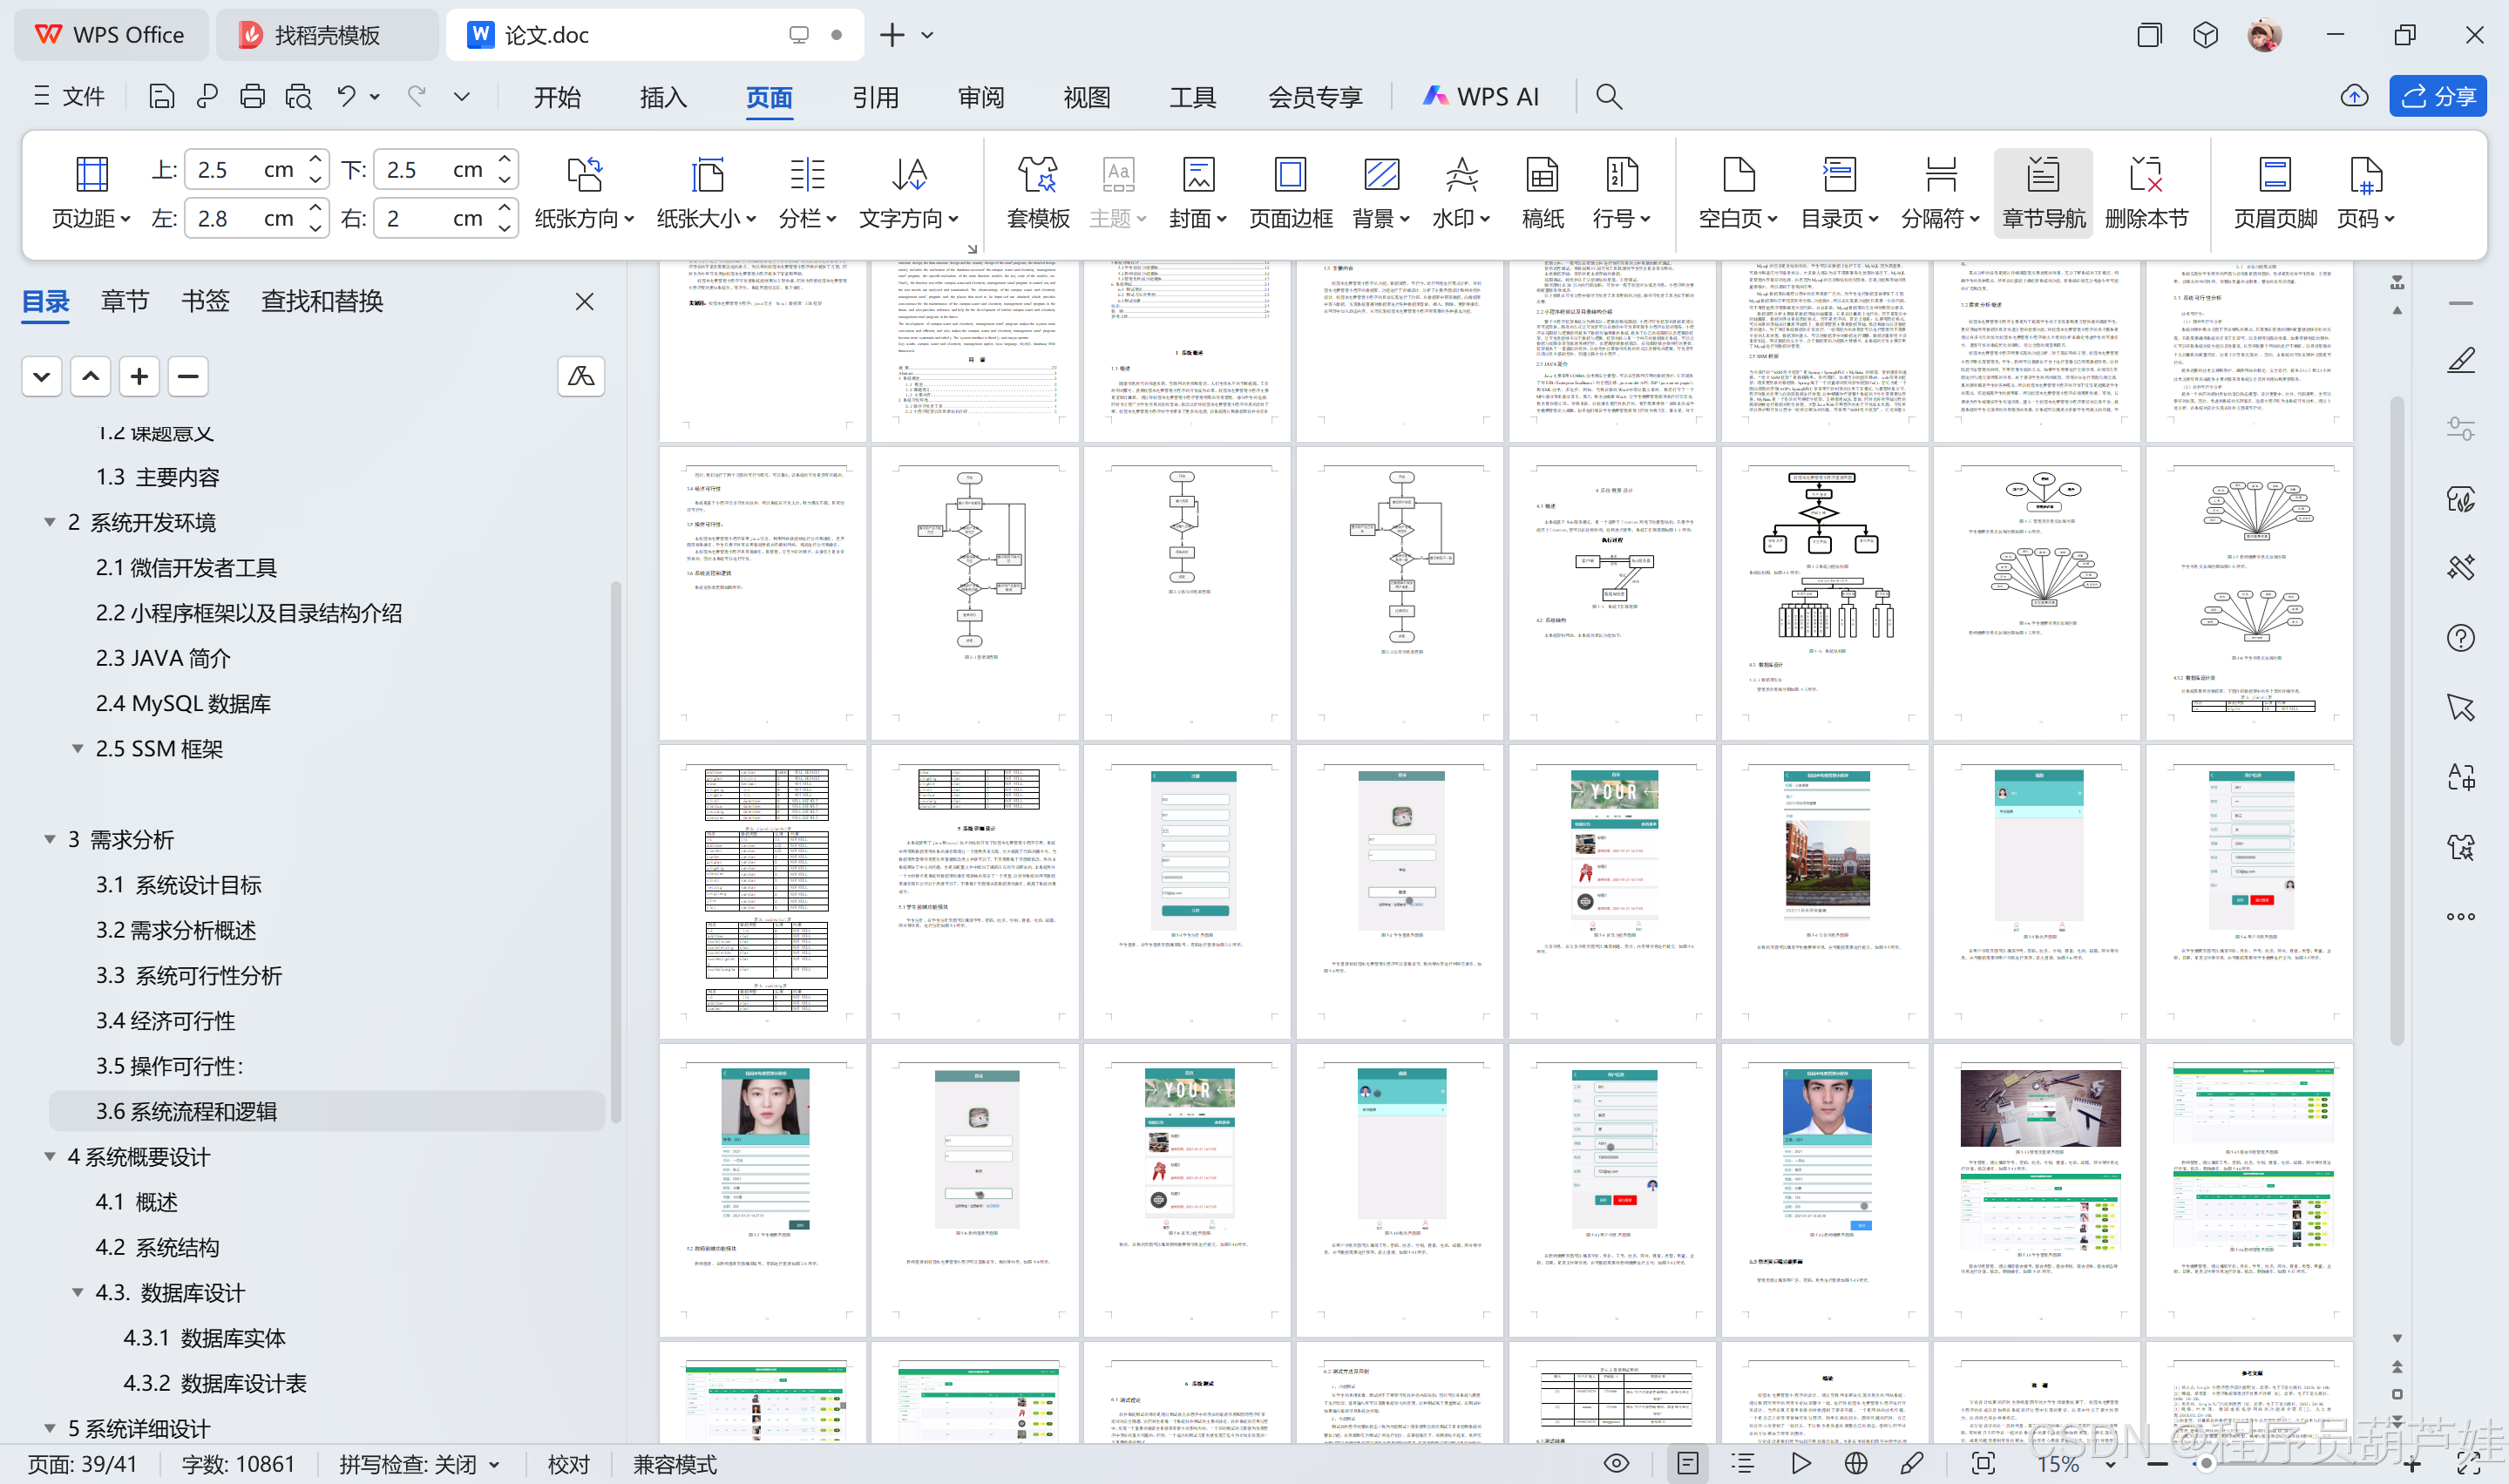This screenshot has width=2509, height=1484.
Task: Select 3.6 系统流程和逻辑 in outline
Action: [x=327, y=1111]
